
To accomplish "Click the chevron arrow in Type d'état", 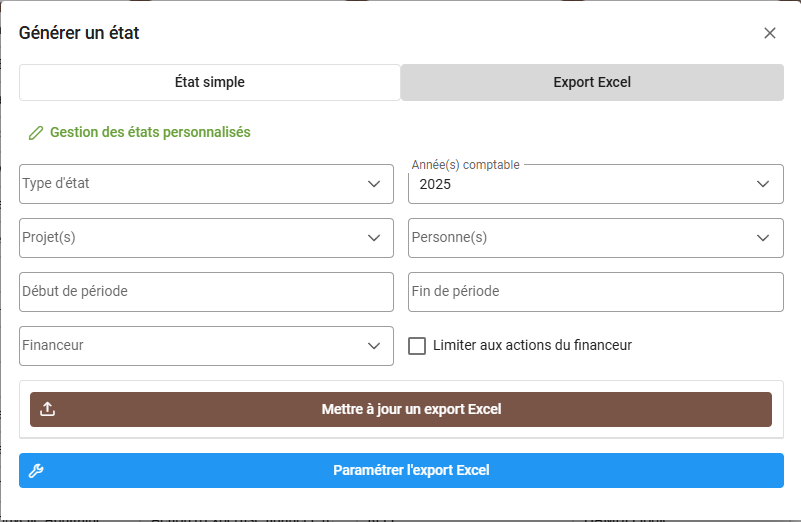I will [x=374, y=184].
